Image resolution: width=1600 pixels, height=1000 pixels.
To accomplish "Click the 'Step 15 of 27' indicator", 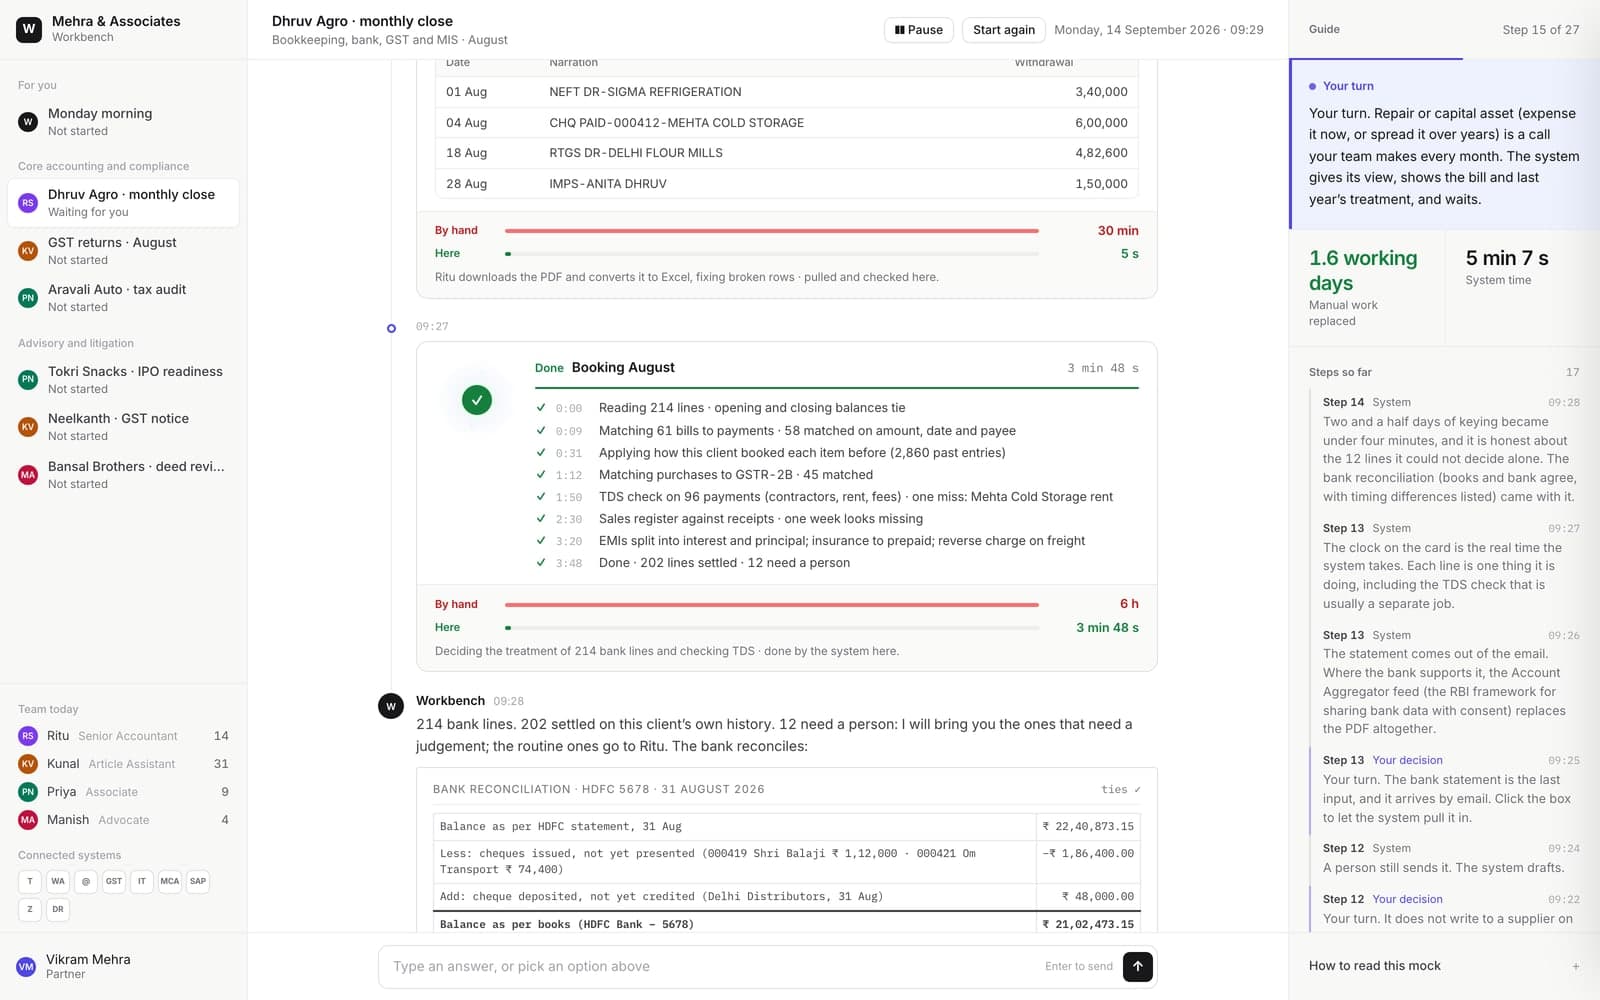I will [1541, 30].
